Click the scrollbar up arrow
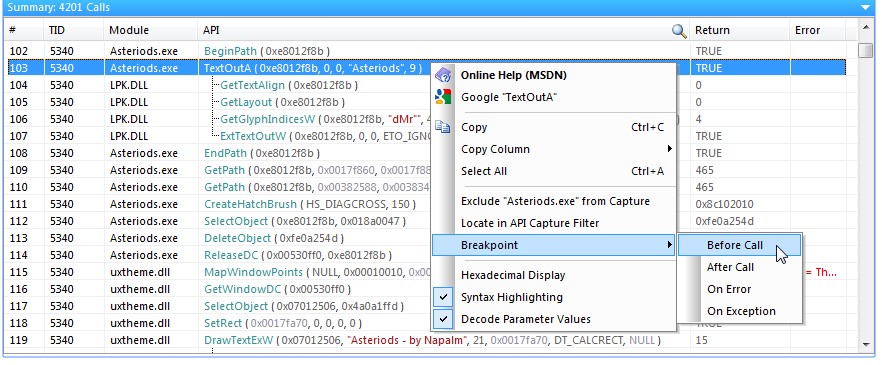The height and width of the screenshot is (365, 882). click(x=865, y=28)
